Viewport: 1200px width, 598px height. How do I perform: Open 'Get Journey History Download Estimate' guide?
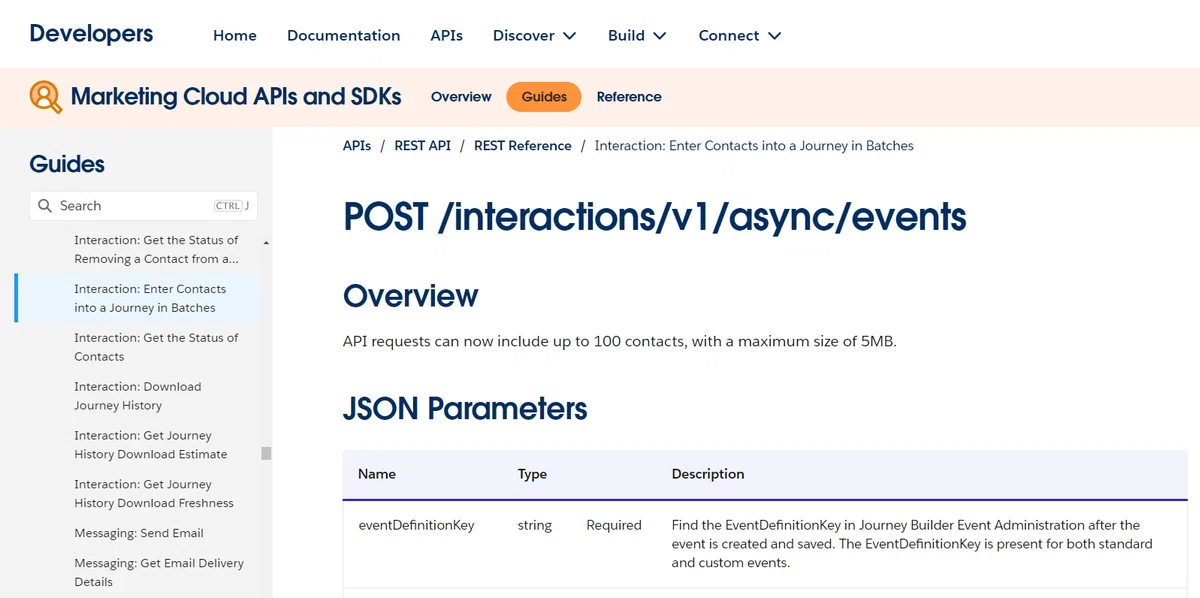click(151, 445)
